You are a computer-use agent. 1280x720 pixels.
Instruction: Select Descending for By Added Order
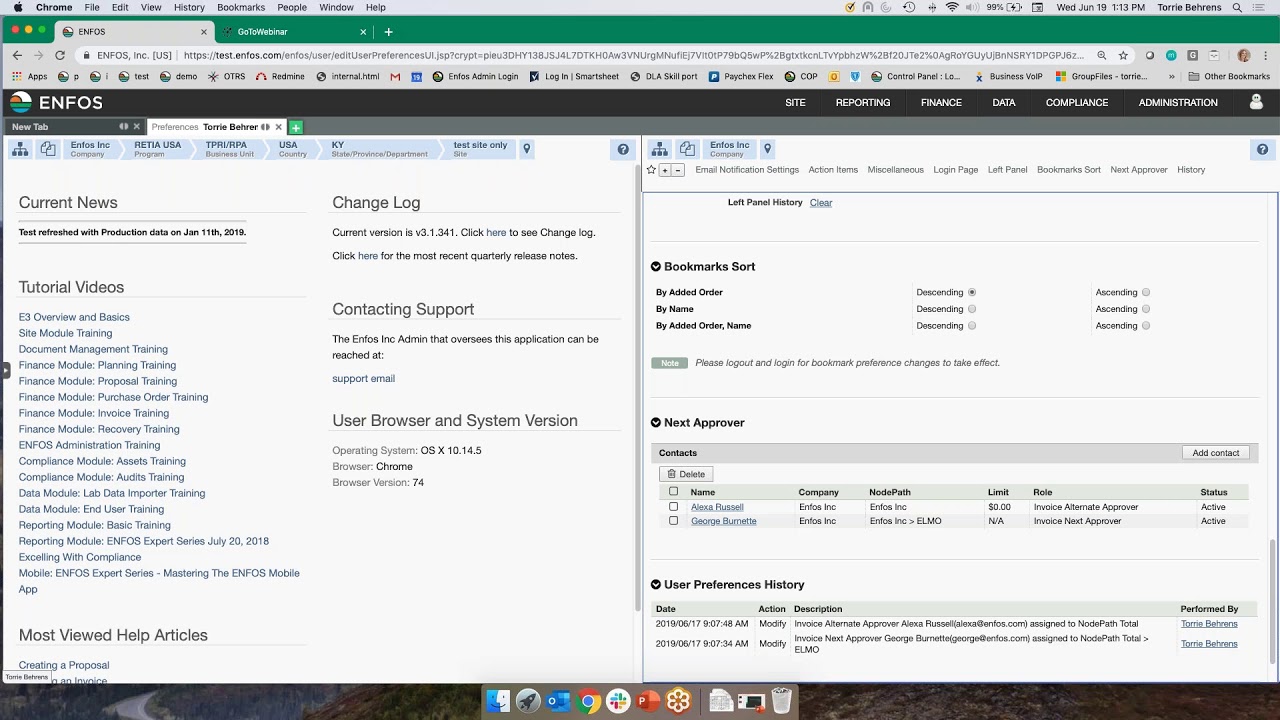point(972,293)
